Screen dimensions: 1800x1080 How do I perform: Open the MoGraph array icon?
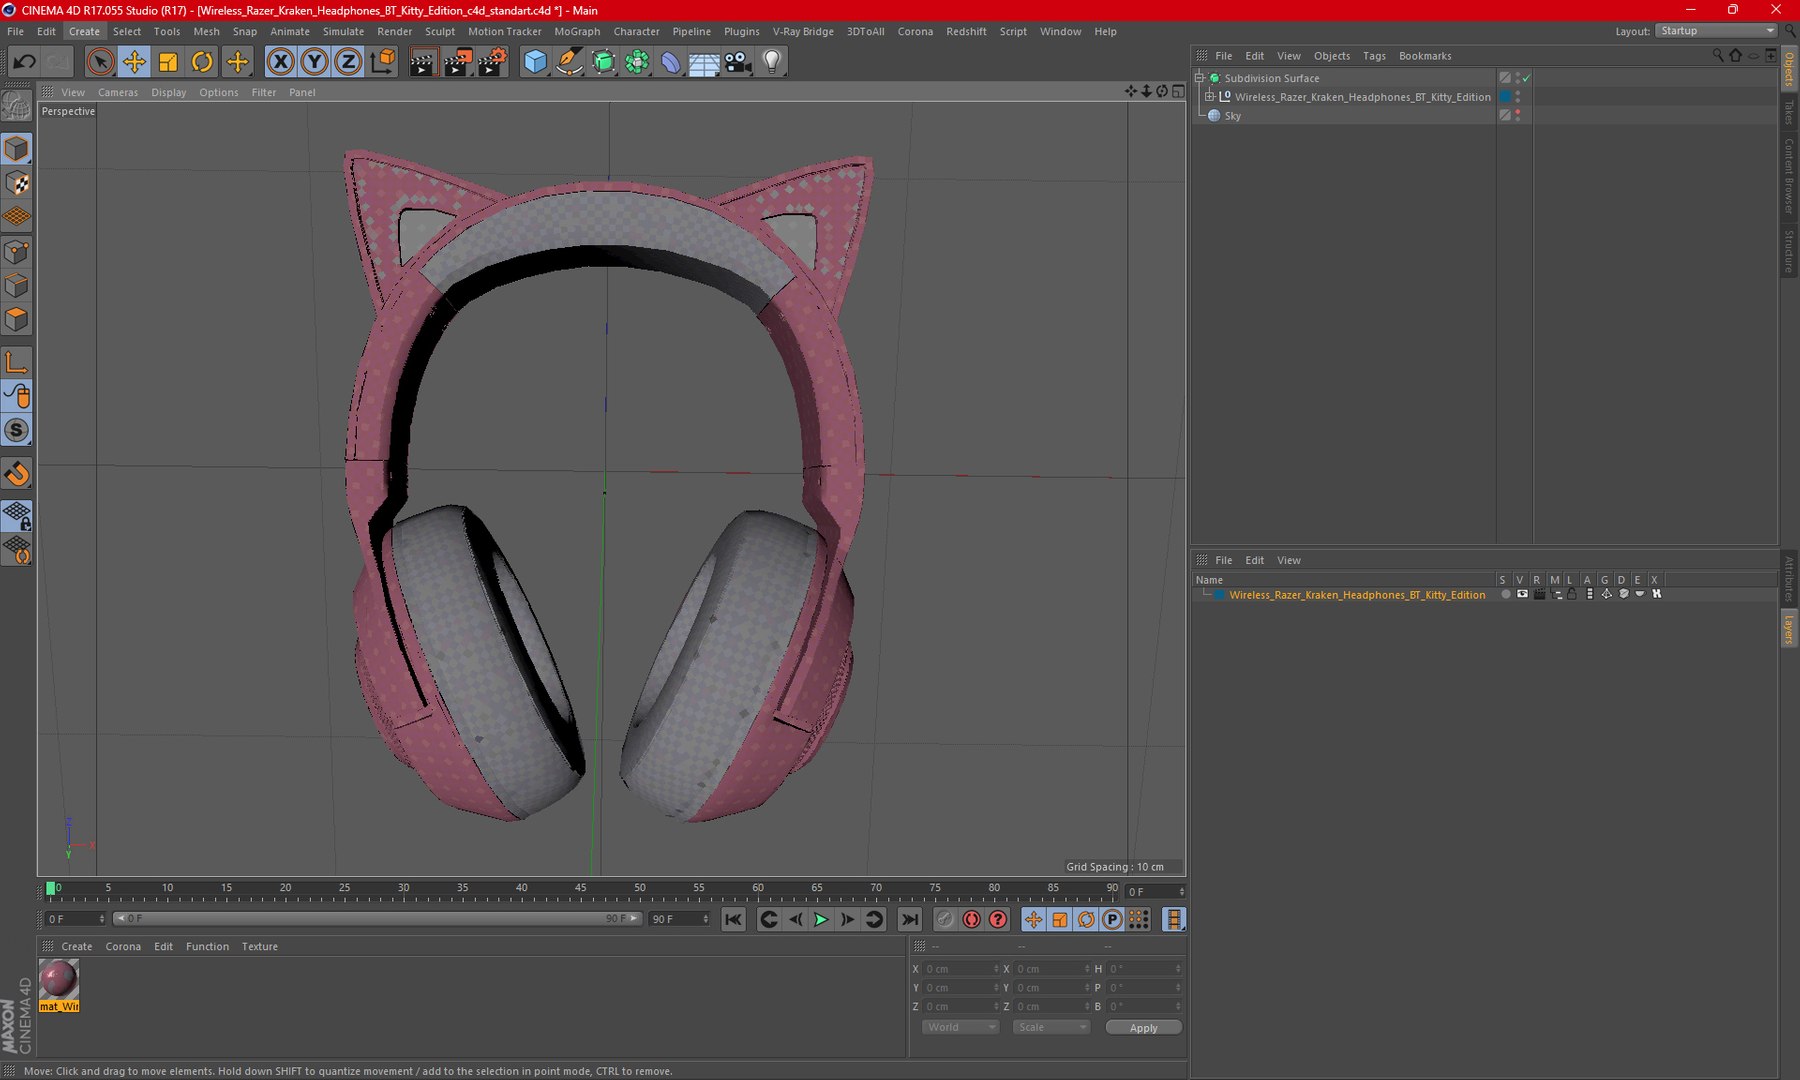pos(637,62)
